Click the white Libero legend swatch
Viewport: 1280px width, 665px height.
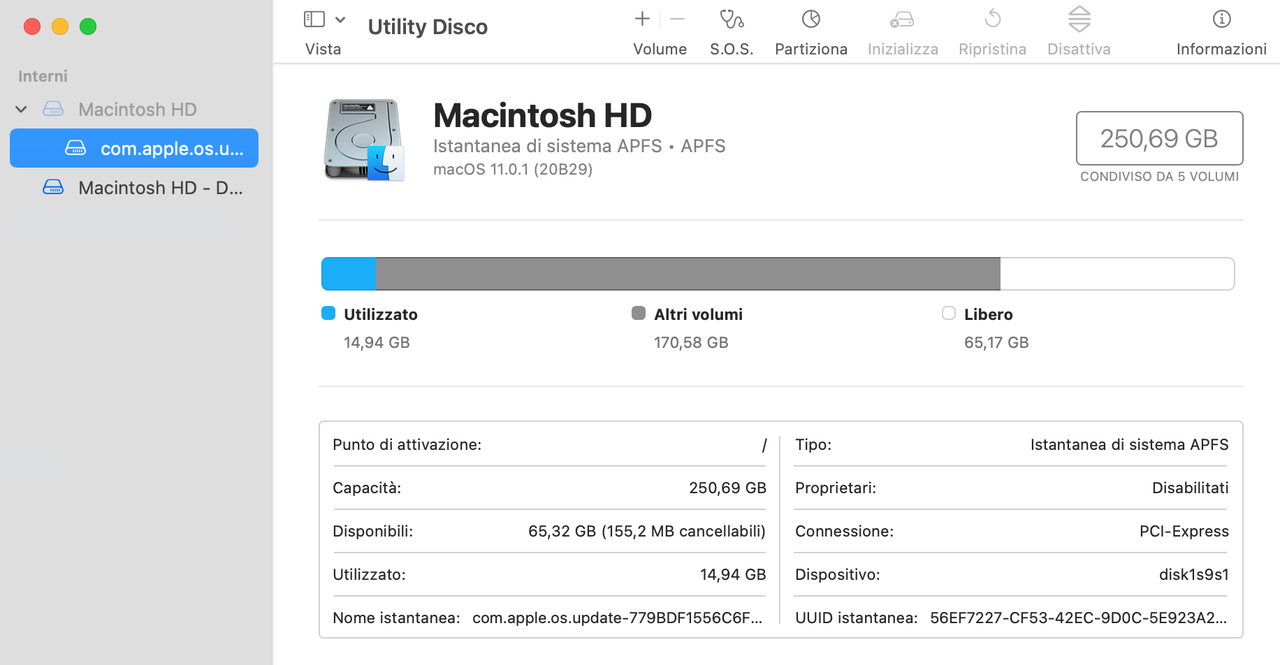(949, 313)
